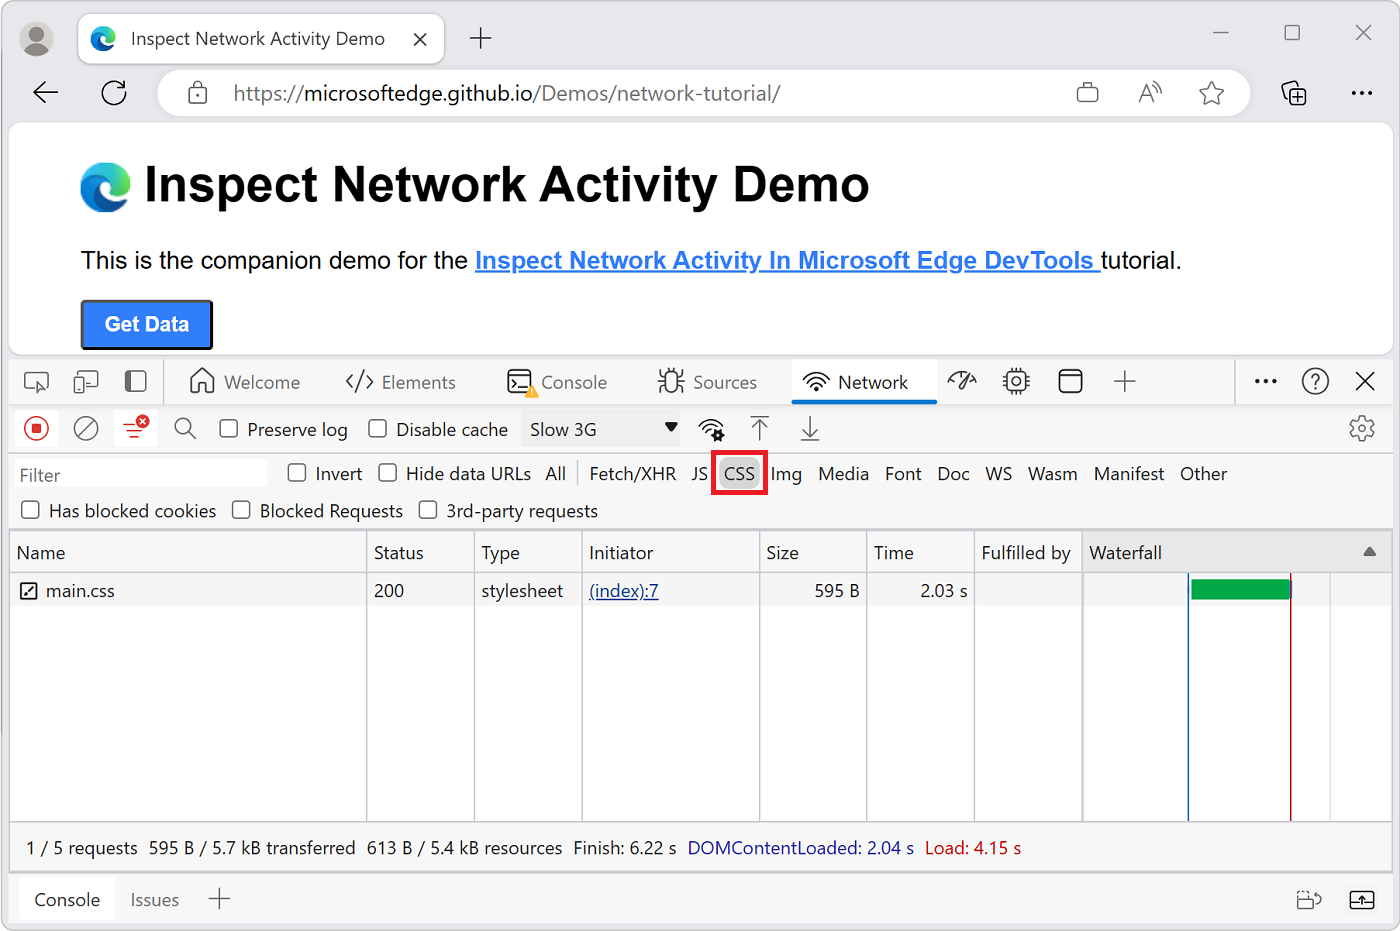Enable Disable cache
Screen dimensions: 1400x931
377,429
